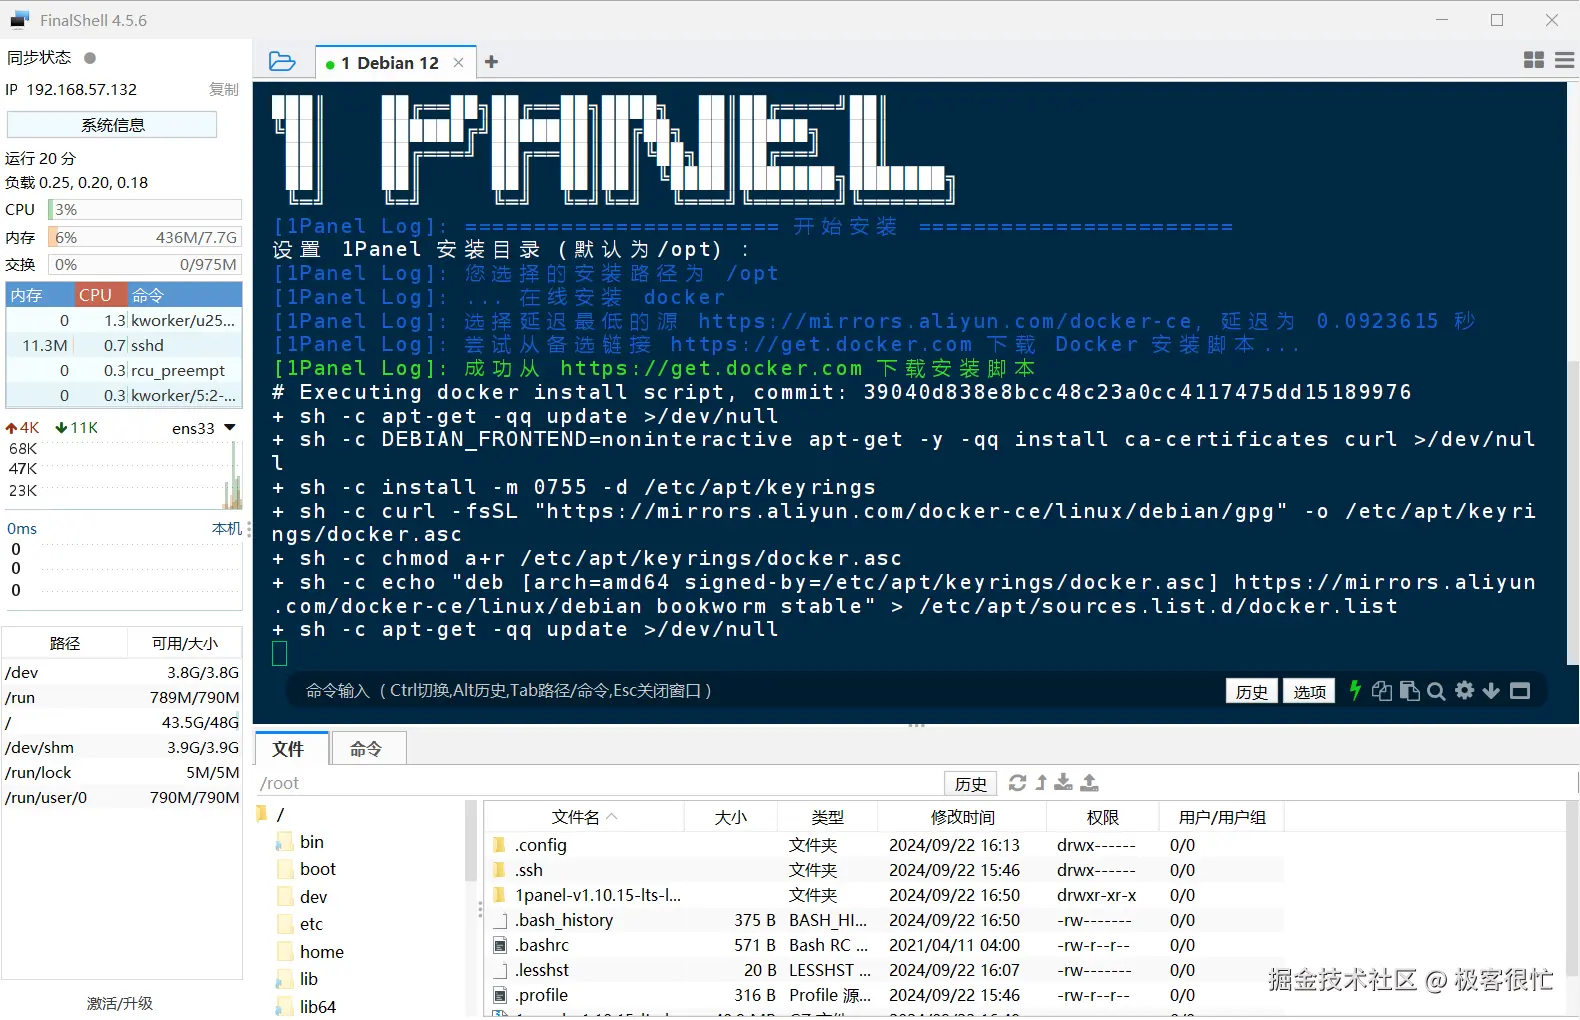Image resolution: width=1580 pixels, height=1020 pixels.
Task: Select the rcu_preempt process row
Action: [x=124, y=370]
